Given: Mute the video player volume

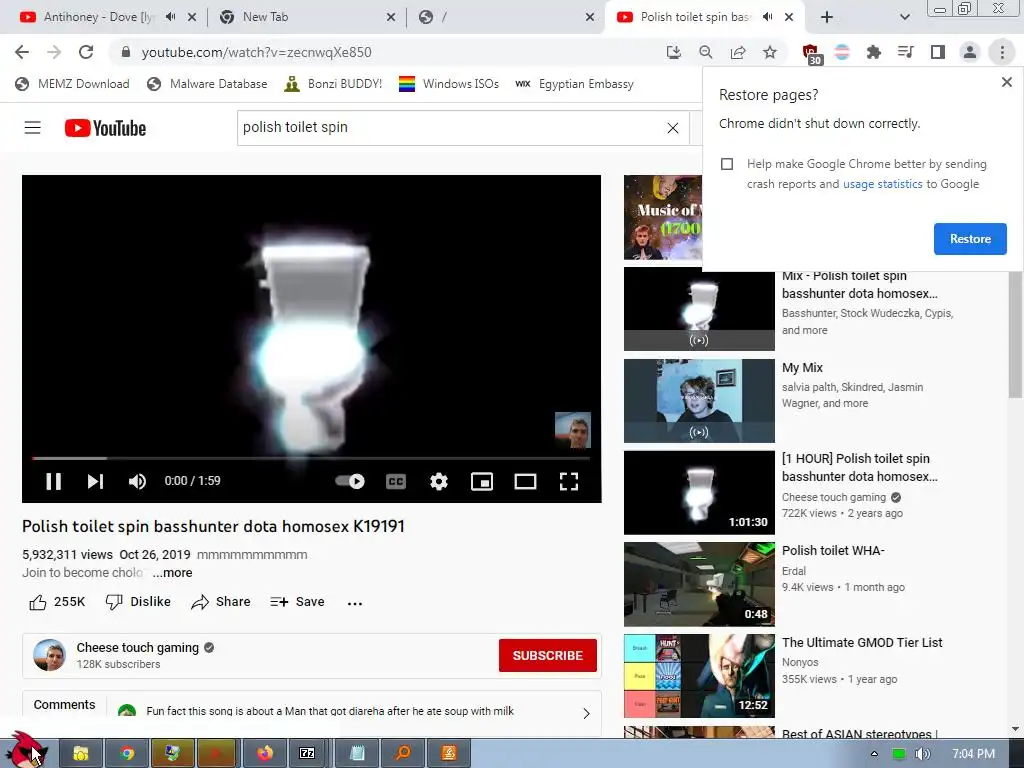Looking at the screenshot, I should [x=137, y=481].
